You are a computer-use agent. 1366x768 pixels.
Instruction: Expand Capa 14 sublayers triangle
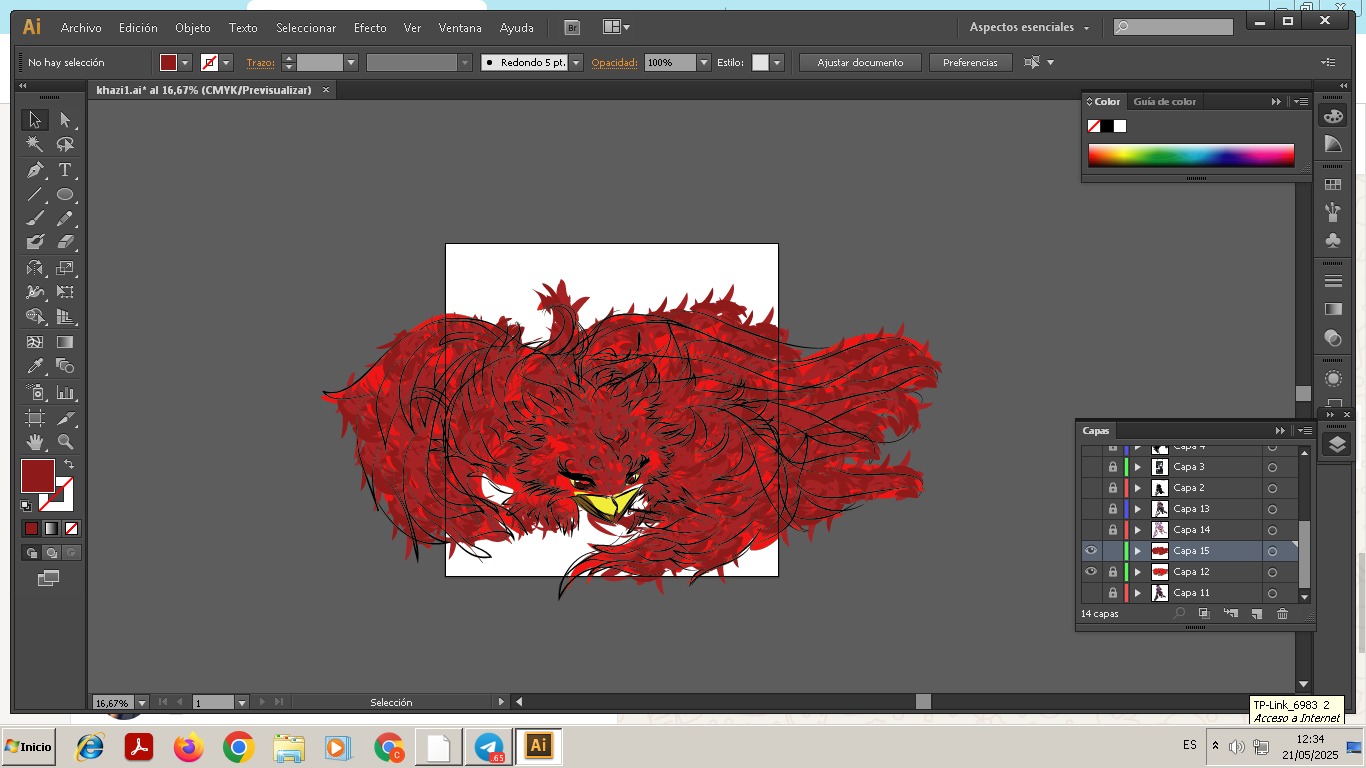pos(1137,530)
